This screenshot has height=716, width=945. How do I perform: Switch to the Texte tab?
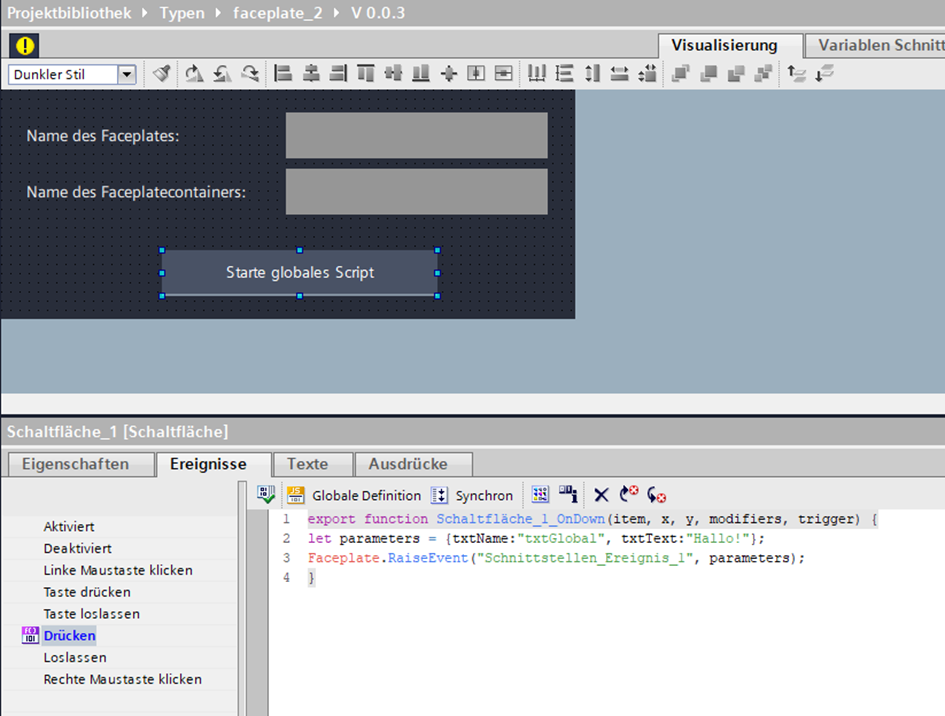[x=307, y=464]
